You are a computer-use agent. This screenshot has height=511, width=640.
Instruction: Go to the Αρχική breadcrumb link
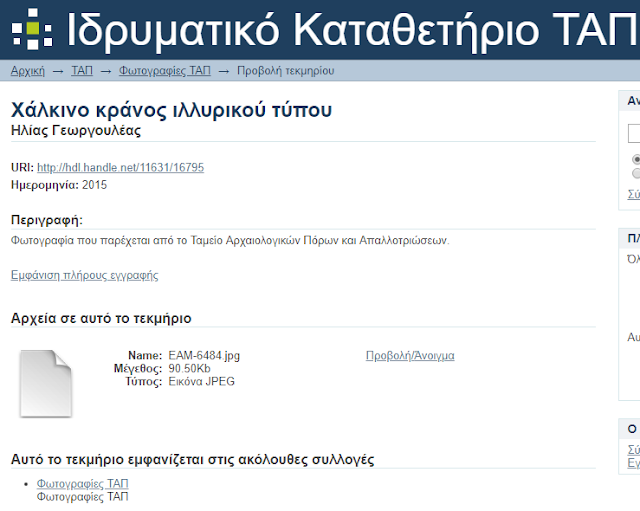(x=27, y=71)
